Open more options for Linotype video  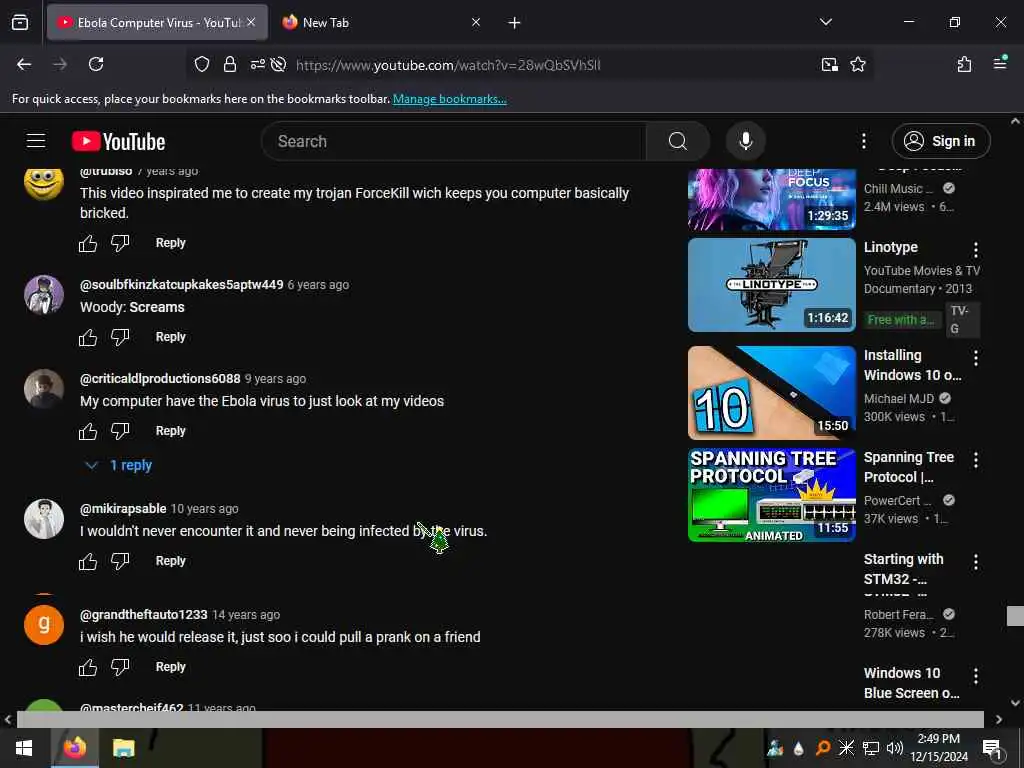tap(976, 249)
